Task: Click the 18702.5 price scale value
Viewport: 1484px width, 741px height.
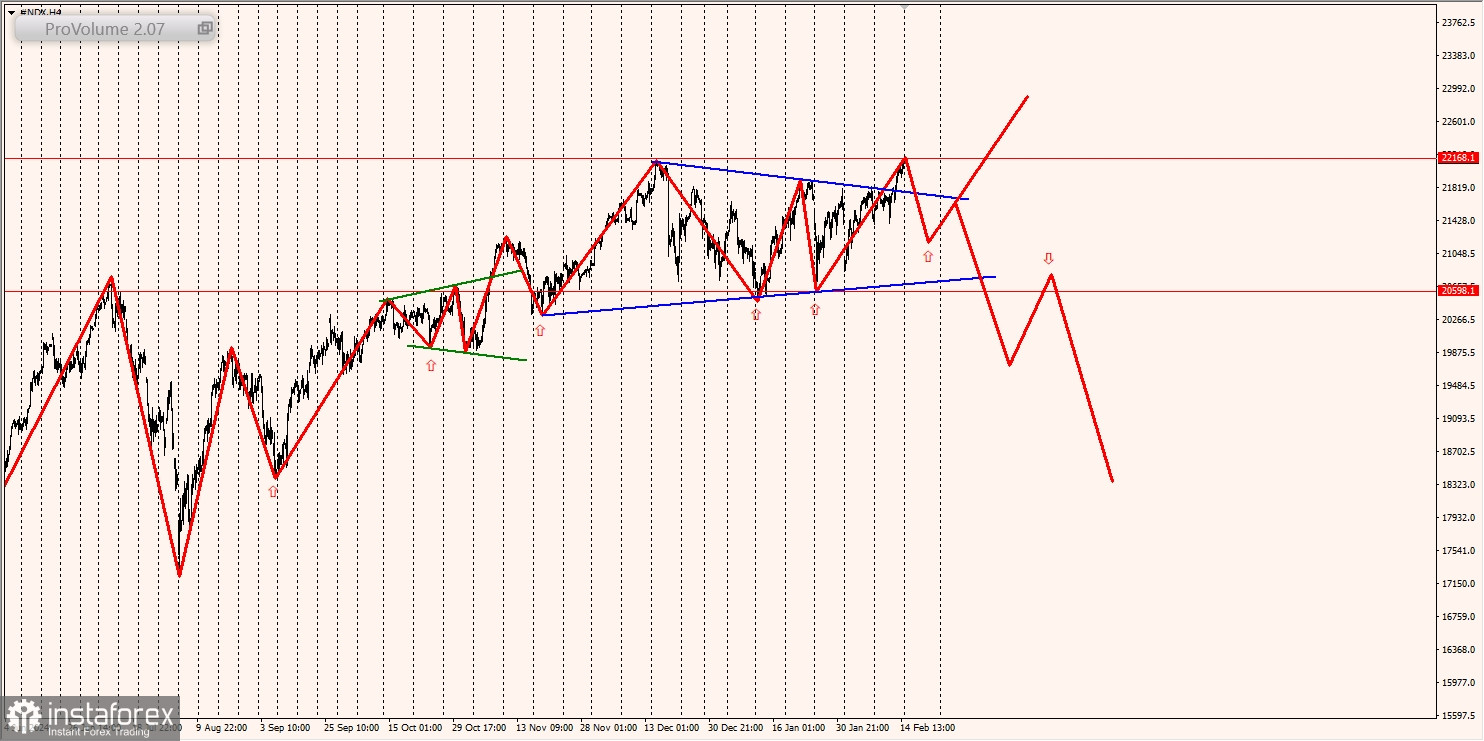Action: [x=1460, y=452]
